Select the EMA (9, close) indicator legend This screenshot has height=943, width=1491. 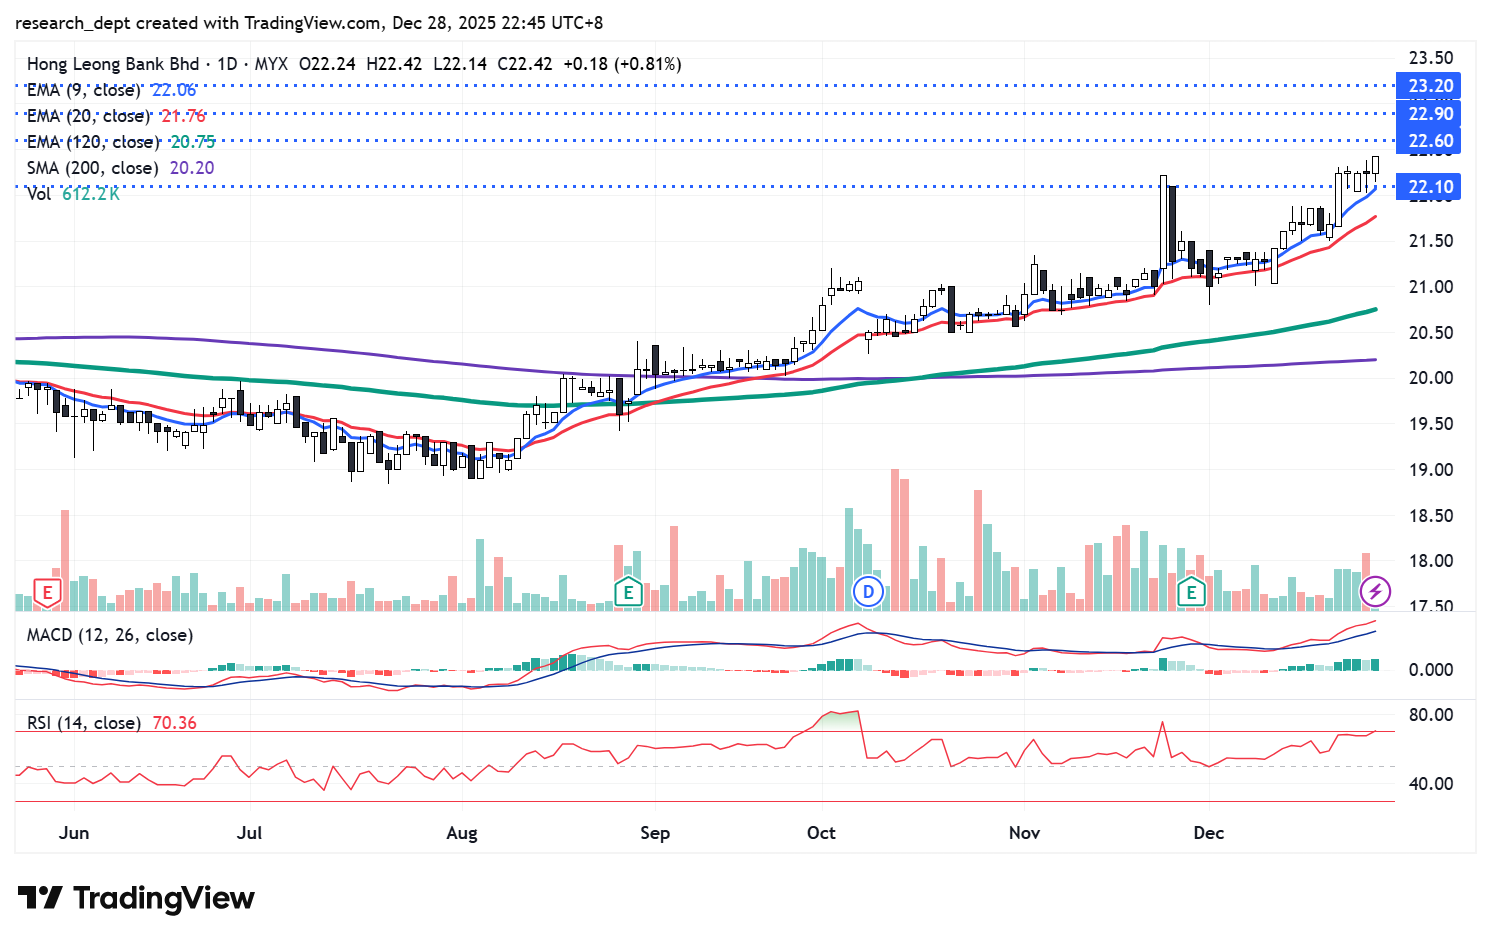tap(84, 90)
